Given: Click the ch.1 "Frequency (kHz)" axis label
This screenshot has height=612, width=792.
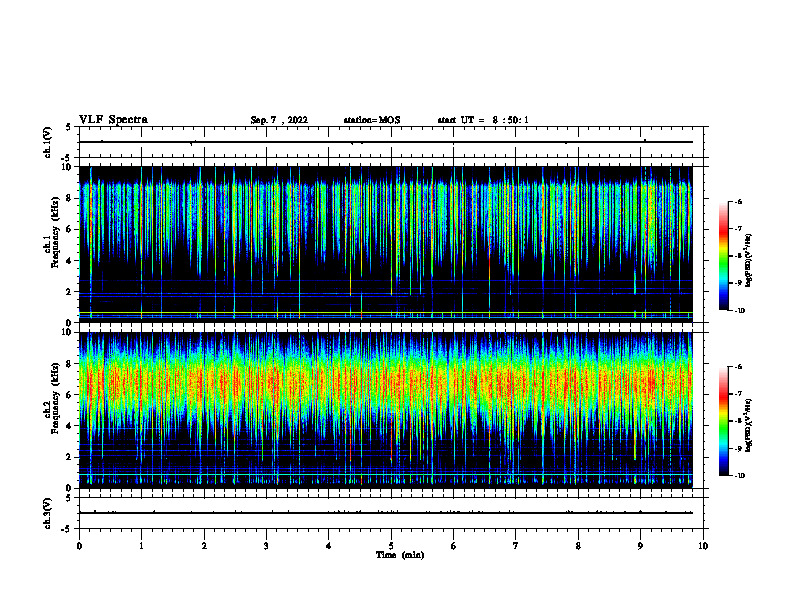Looking at the screenshot, I should click(x=55, y=233).
